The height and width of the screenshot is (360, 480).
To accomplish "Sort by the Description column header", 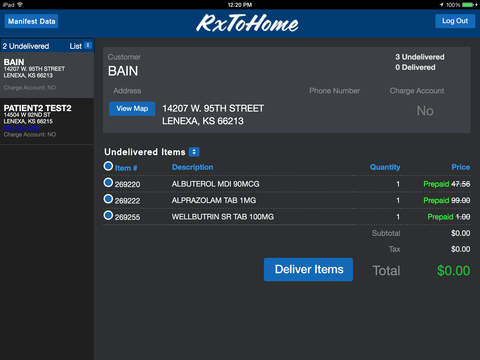I will point(192,167).
